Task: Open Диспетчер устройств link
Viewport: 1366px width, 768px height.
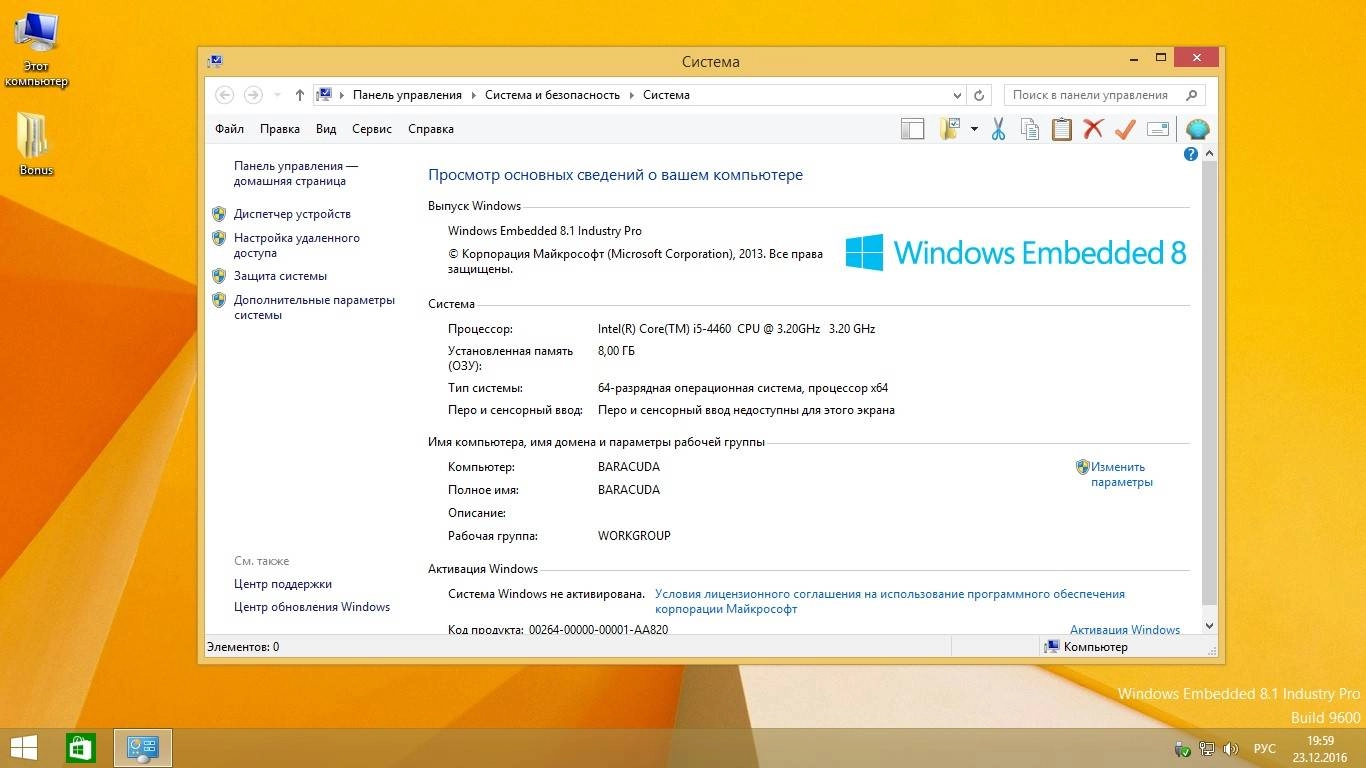Action: pos(292,214)
